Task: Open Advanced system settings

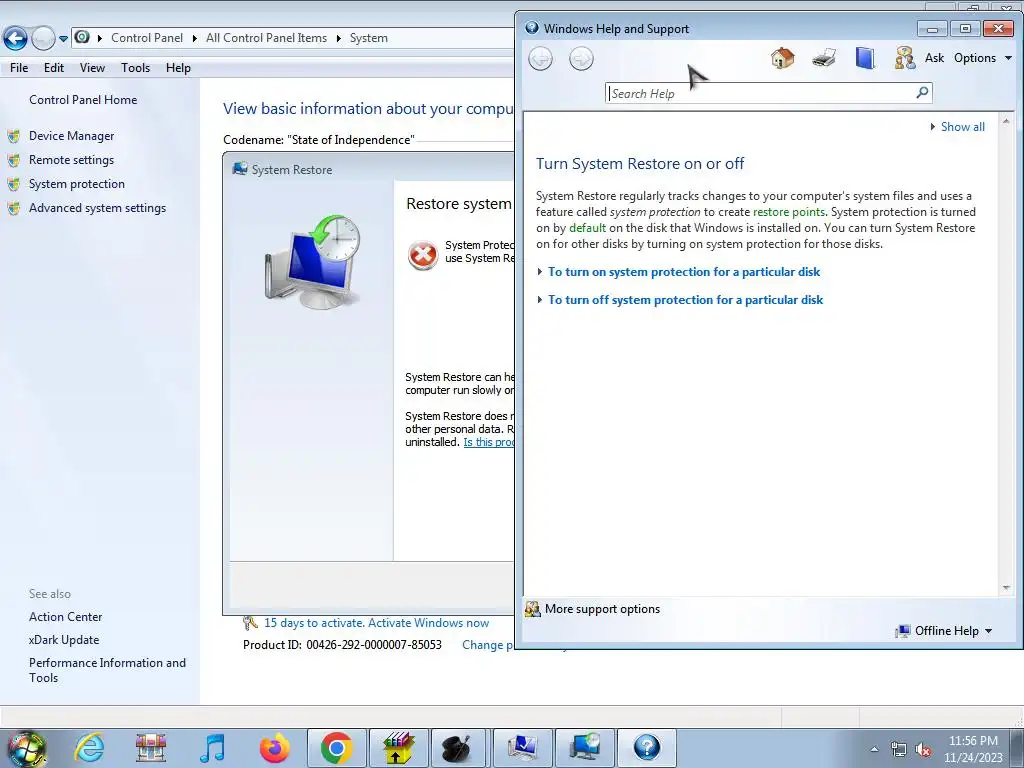Action: 97,208
